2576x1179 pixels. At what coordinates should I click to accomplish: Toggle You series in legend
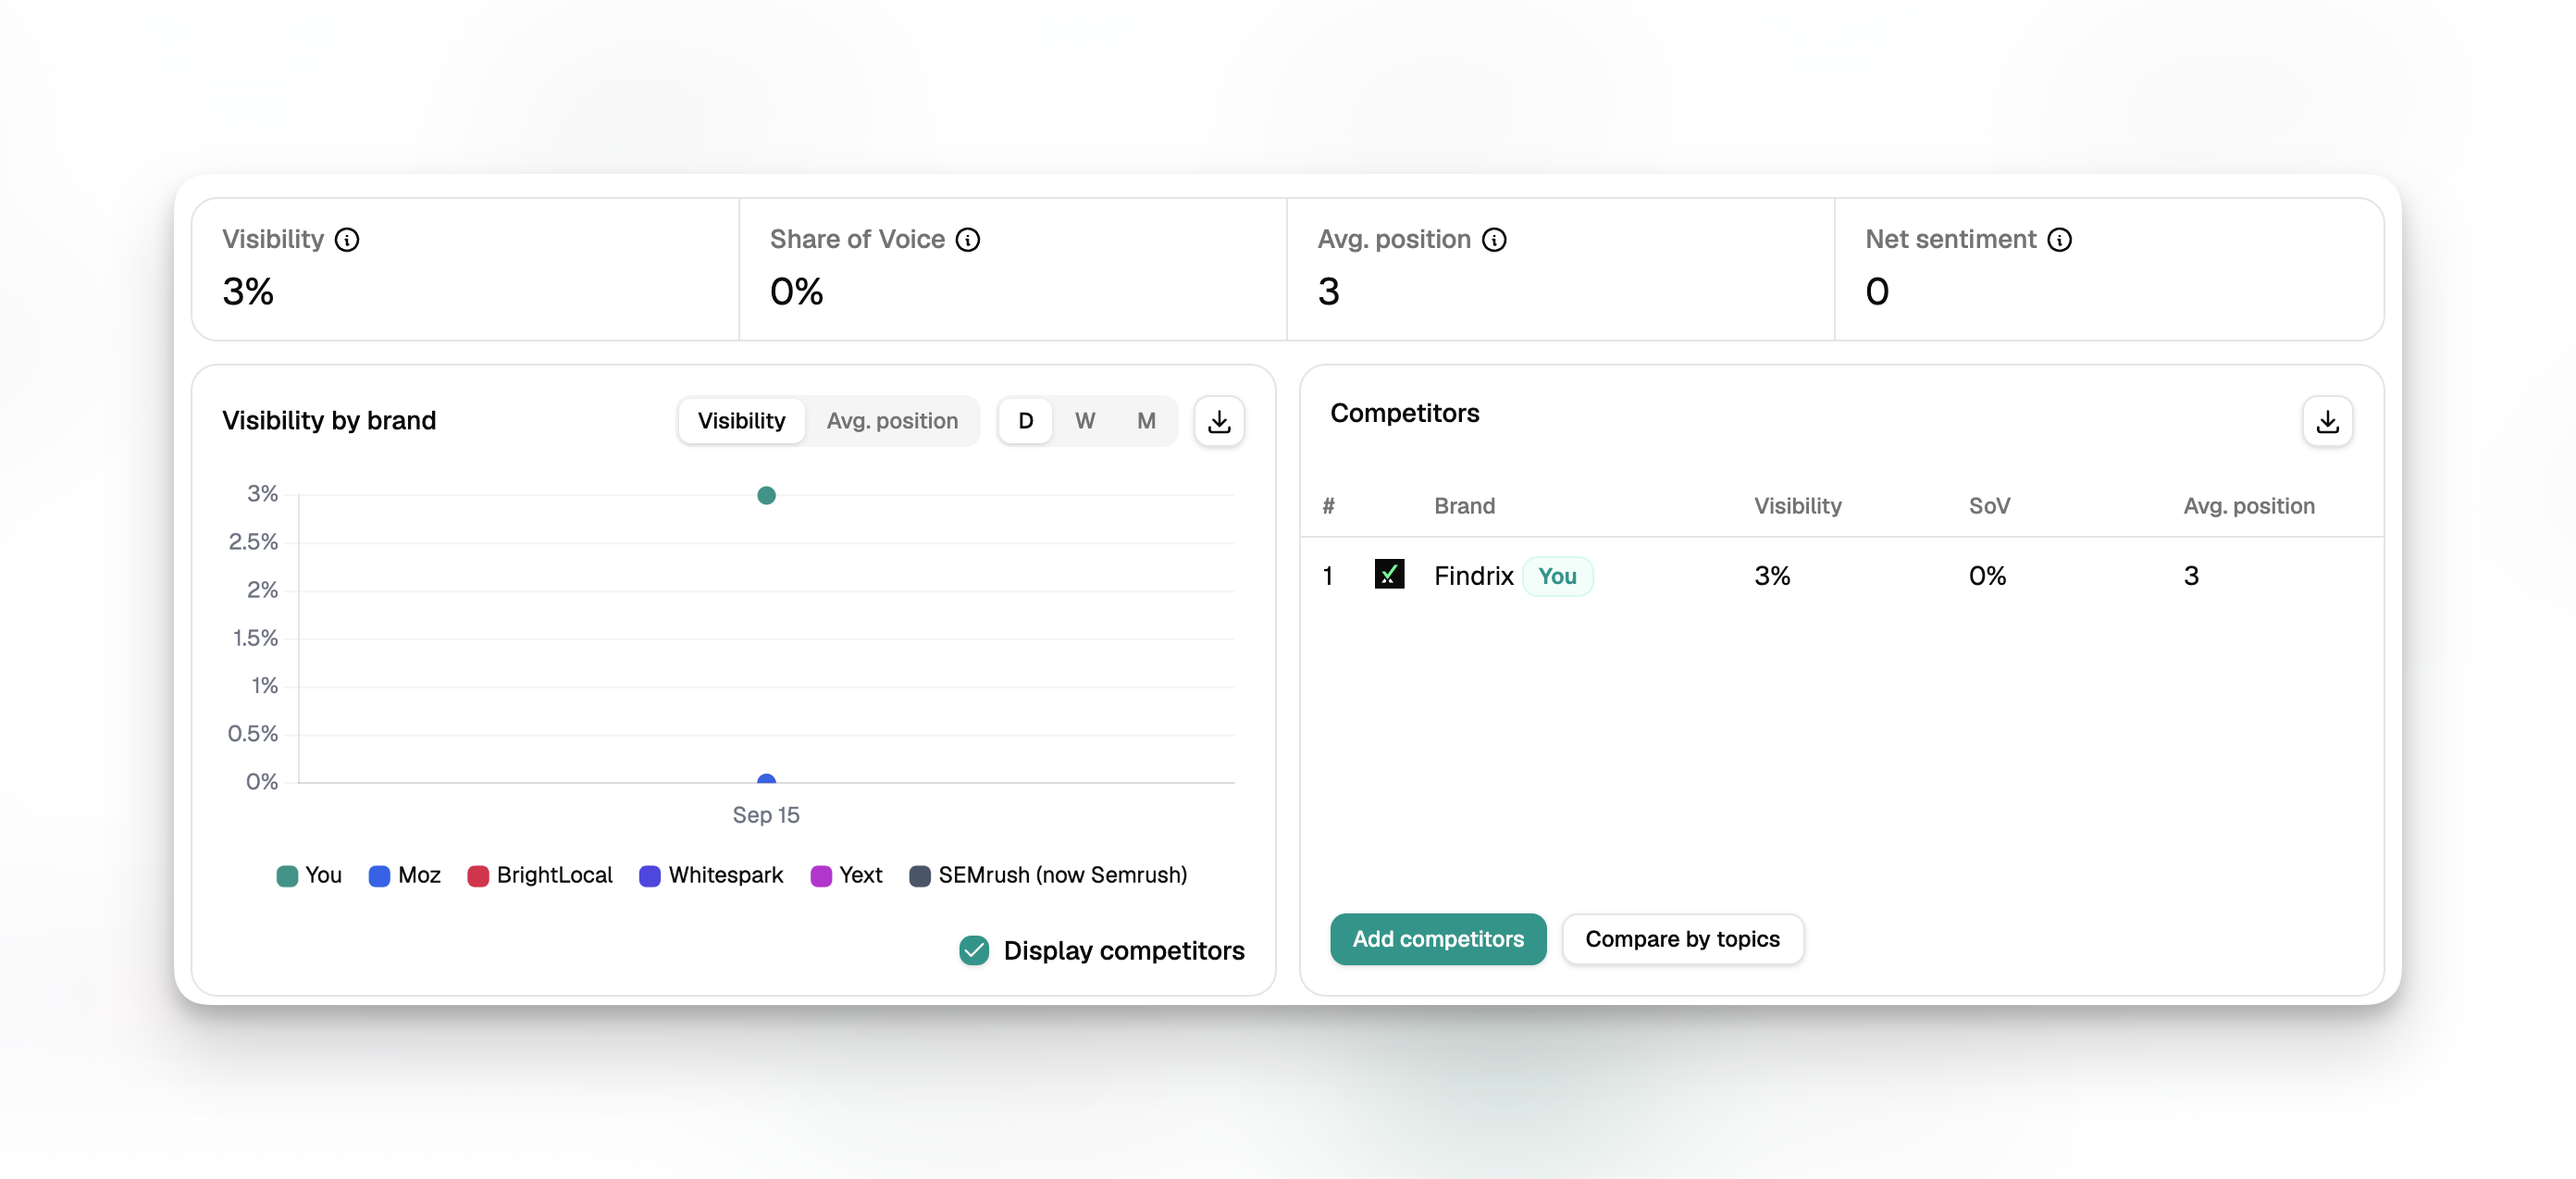(309, 875)
